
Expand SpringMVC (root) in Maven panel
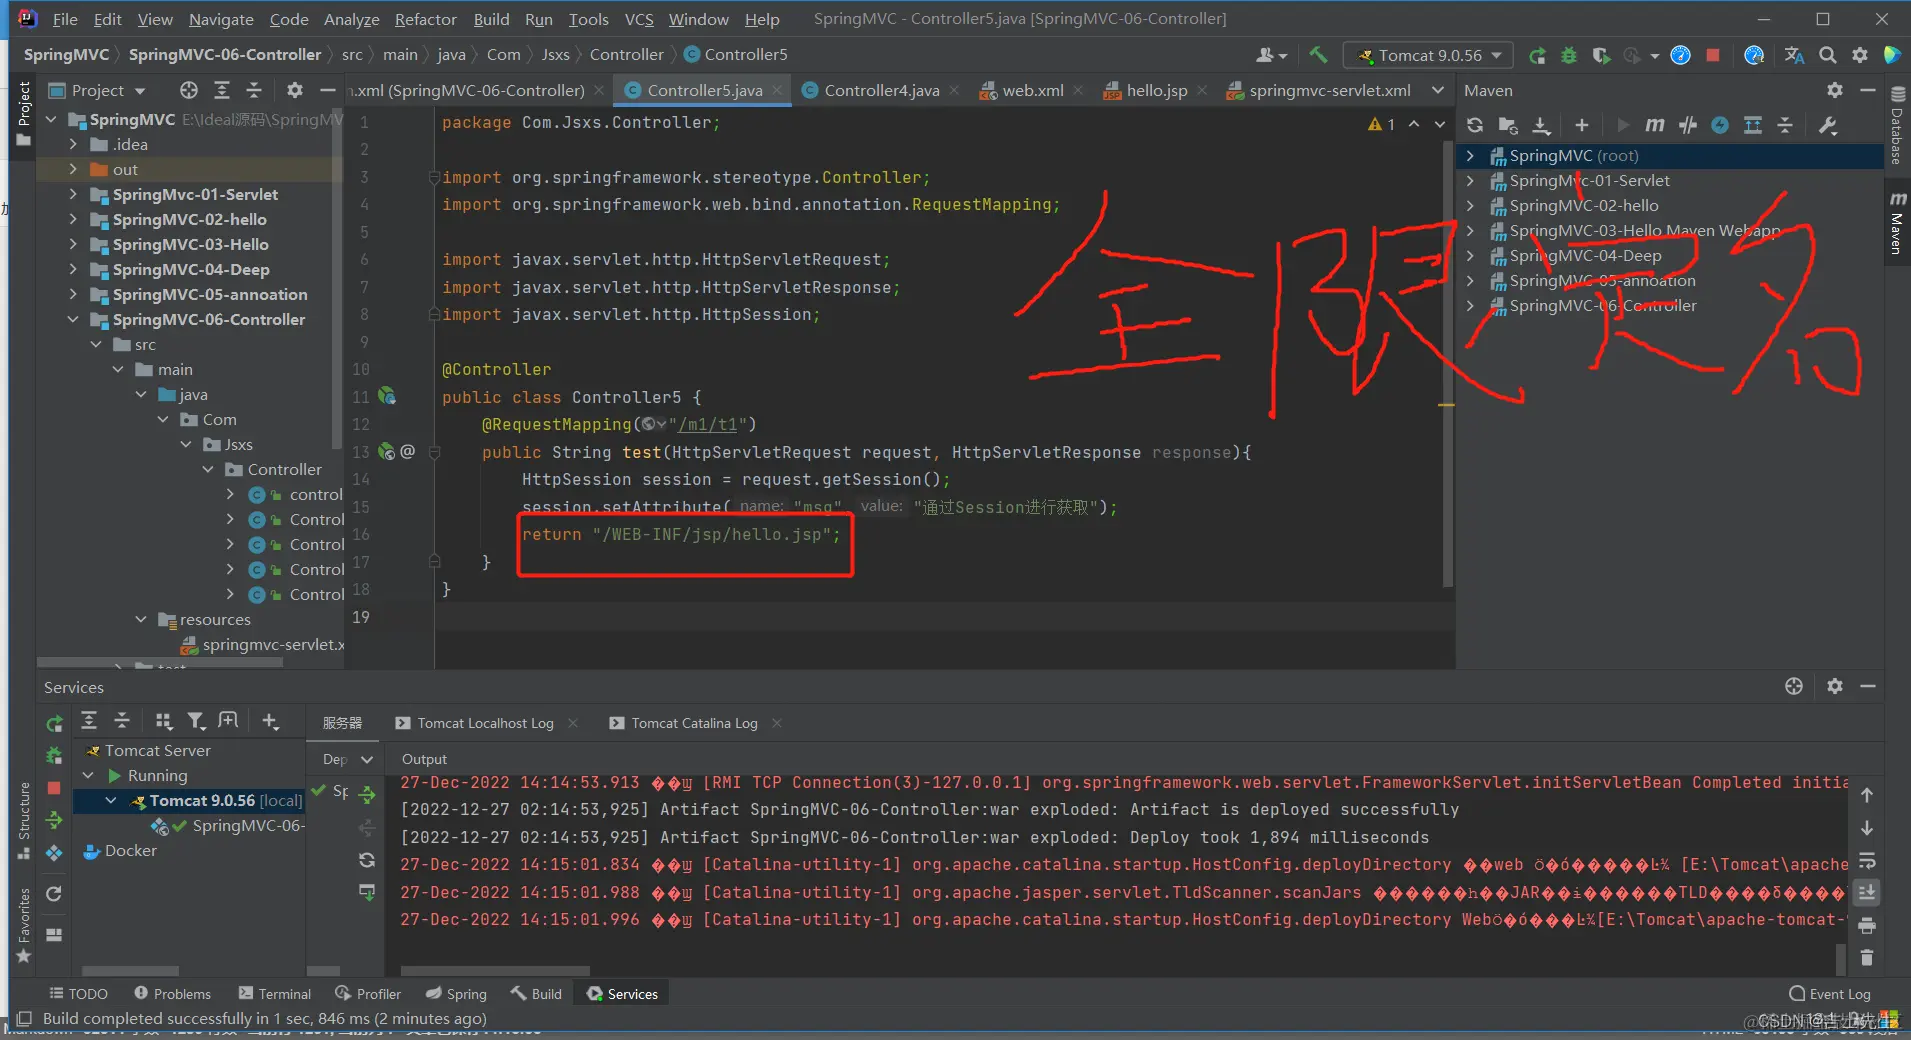pos(1470,155)
